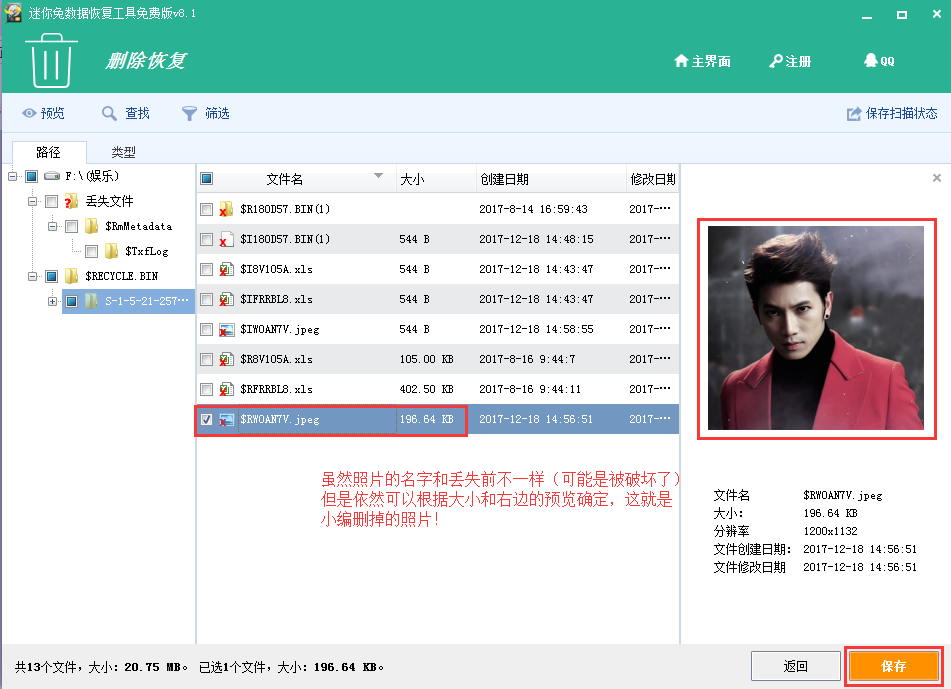Check the box for $I180D57.BIN(1)
Screen dimensions: 951x689
206,239
